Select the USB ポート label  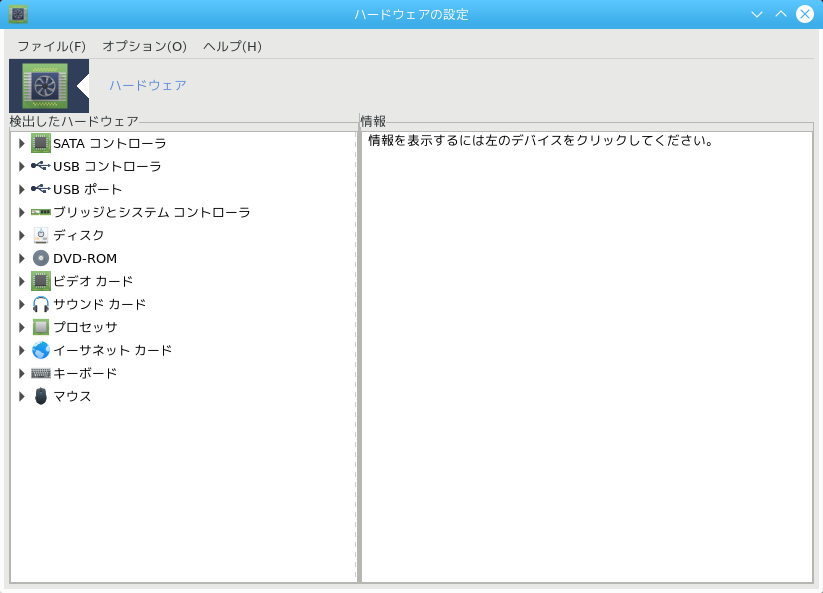coord(88,189)
